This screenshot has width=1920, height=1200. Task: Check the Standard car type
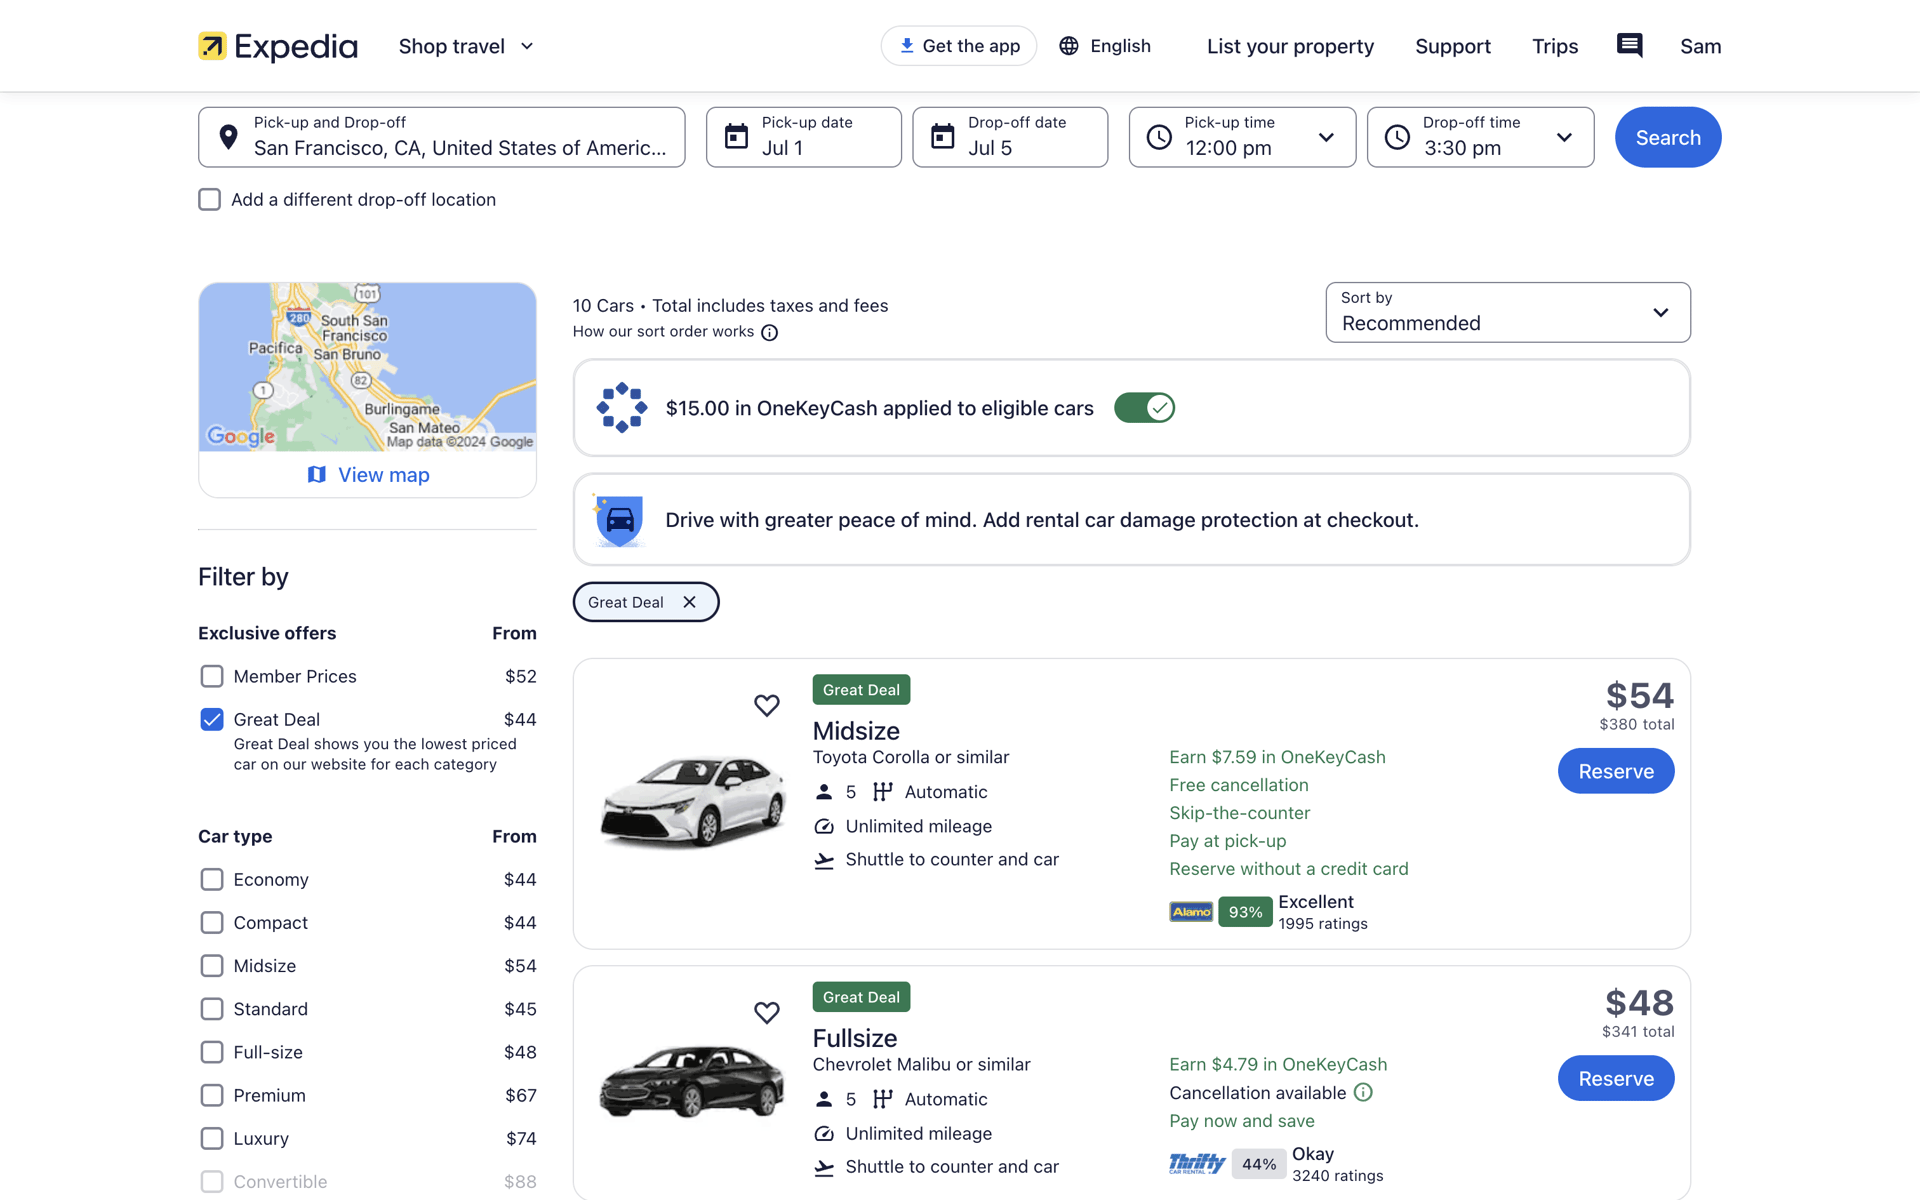point(211,1008)
